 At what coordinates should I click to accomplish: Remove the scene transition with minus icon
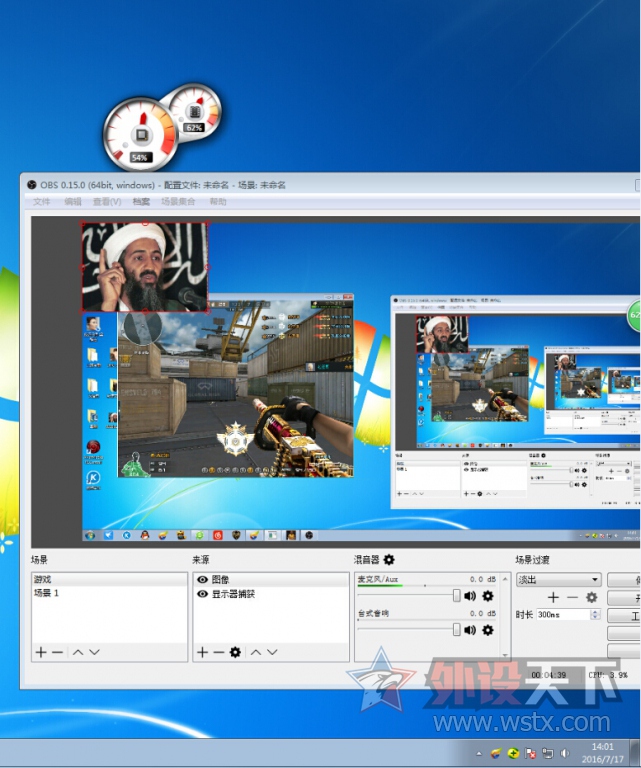(572, 598)
